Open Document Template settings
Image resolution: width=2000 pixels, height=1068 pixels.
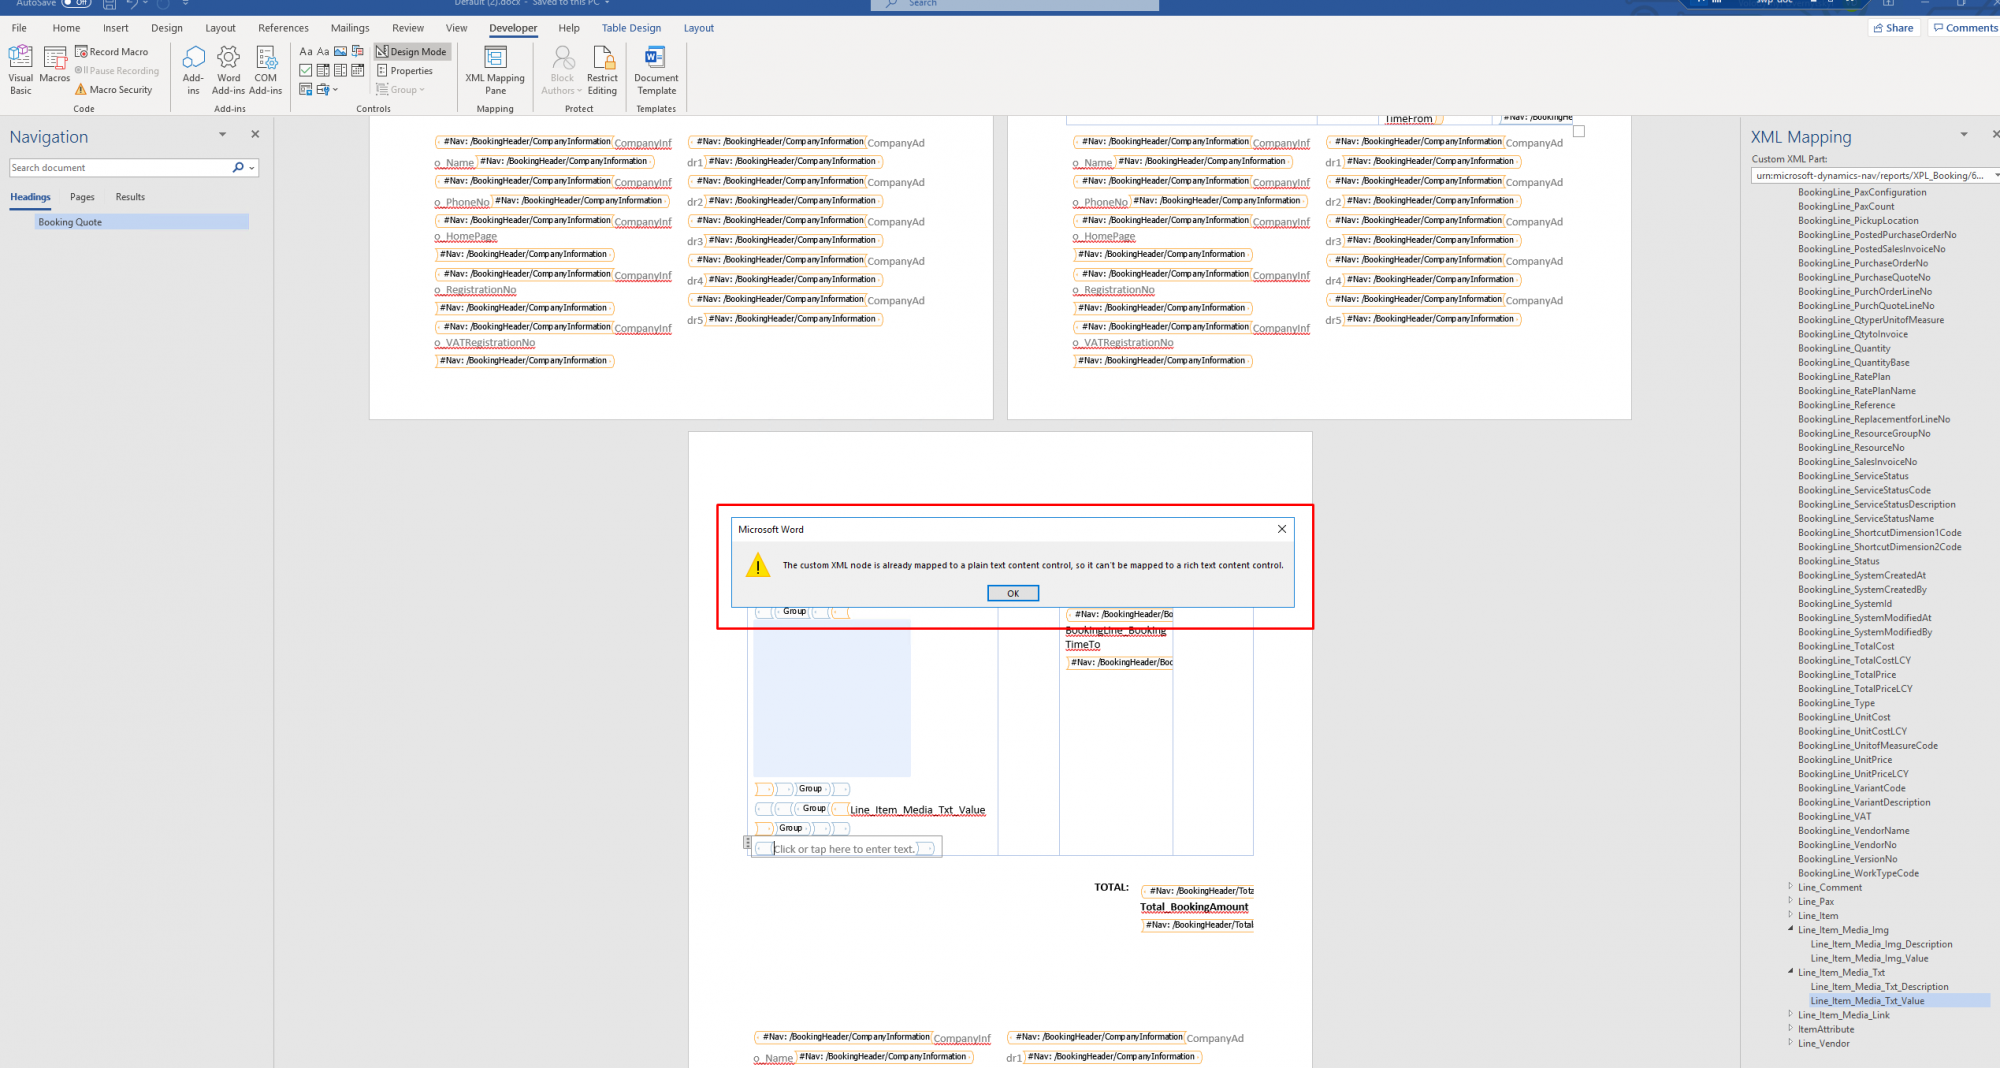[656, 69]
